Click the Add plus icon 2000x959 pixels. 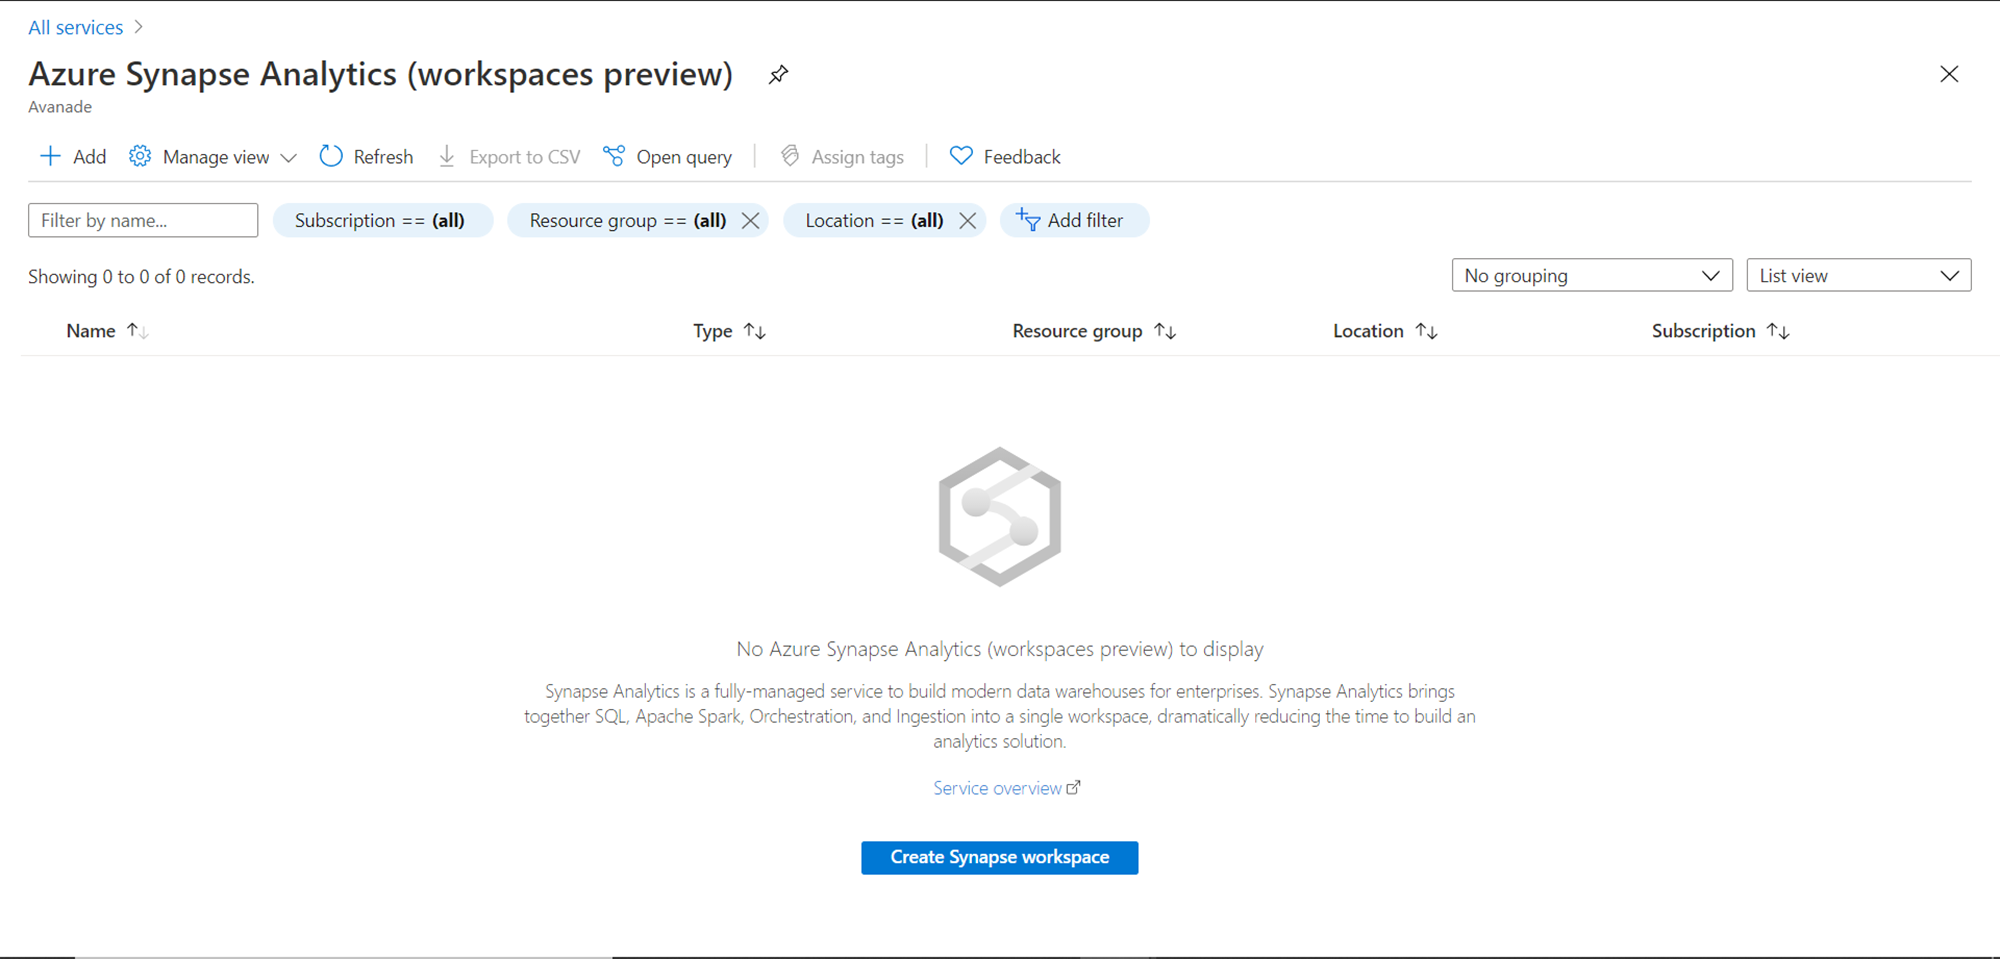click(x=50, y=156)
